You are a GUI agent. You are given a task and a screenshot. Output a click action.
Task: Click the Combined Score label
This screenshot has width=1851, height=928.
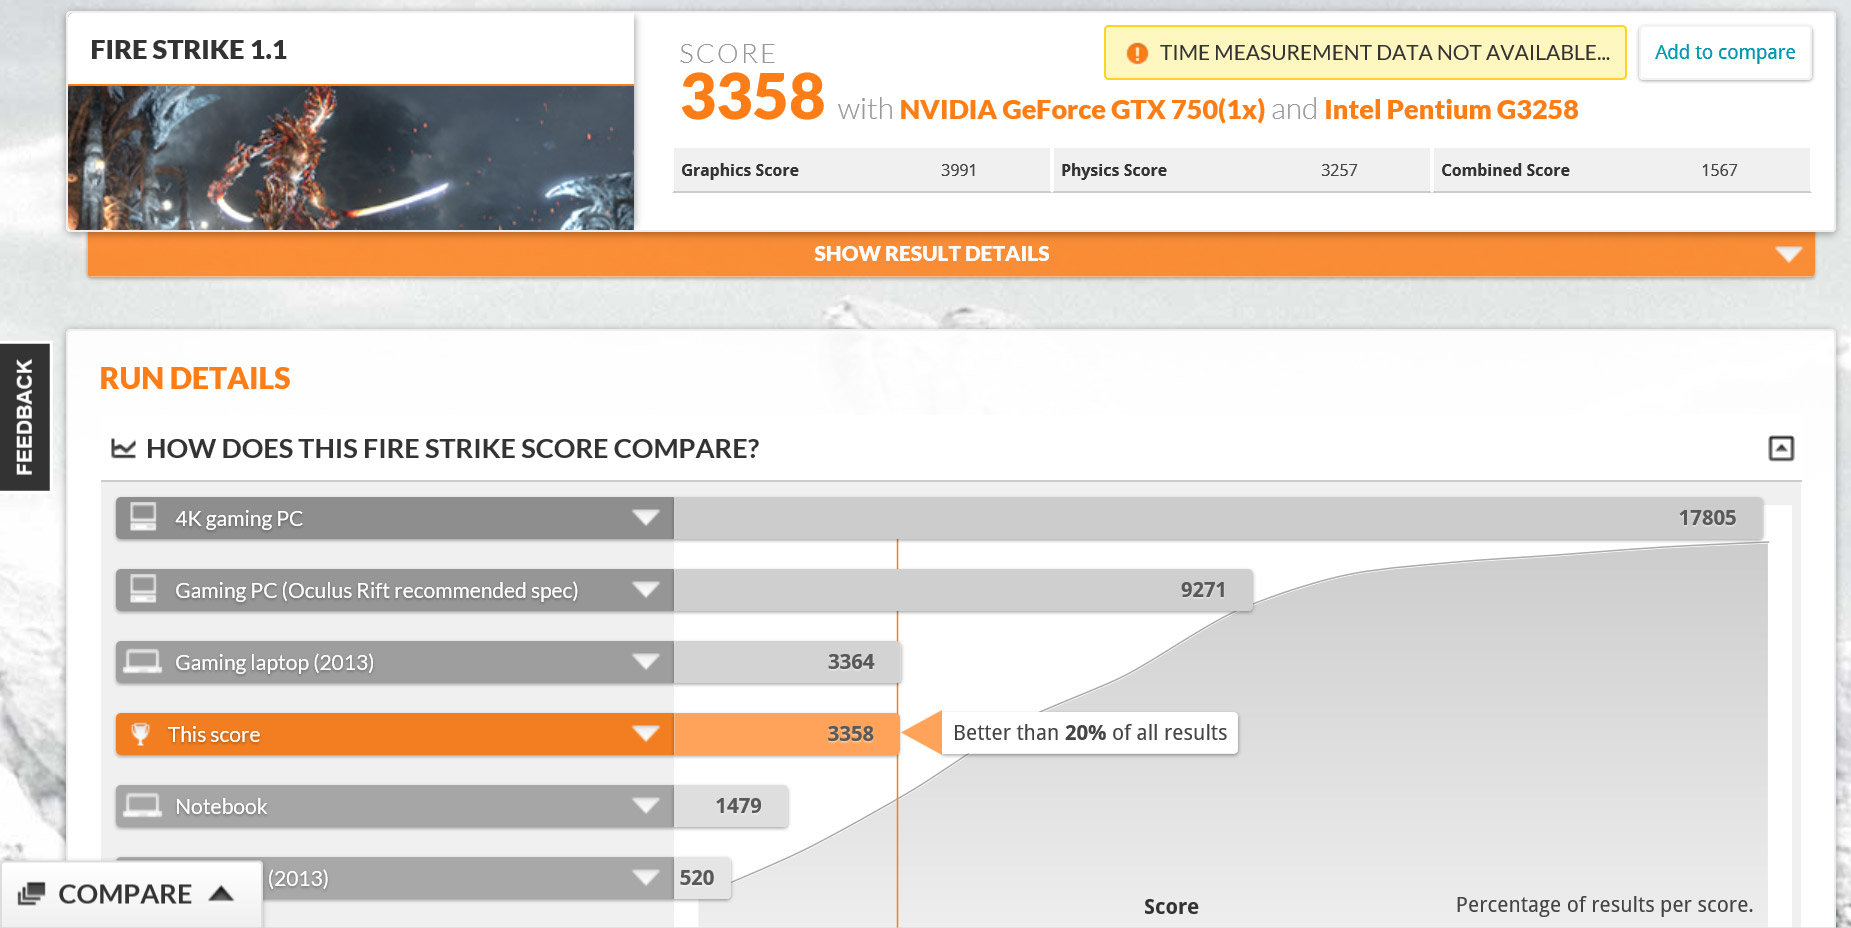click(x=1505, y=170)
